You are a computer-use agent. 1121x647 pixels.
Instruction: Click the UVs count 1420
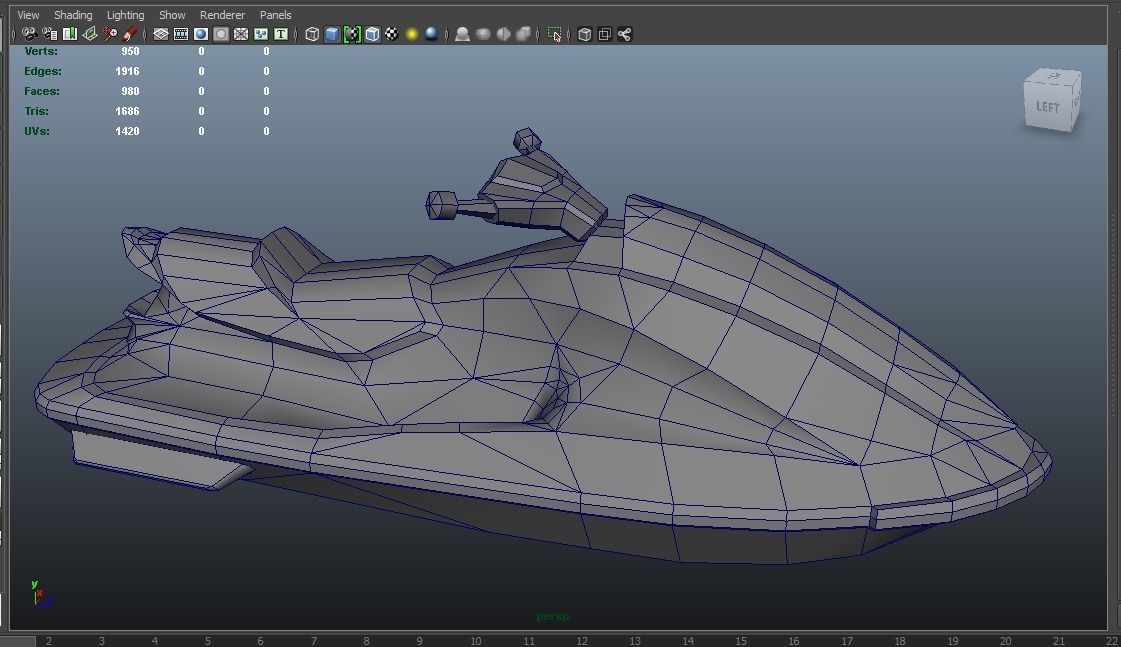[x=127, y=132]
